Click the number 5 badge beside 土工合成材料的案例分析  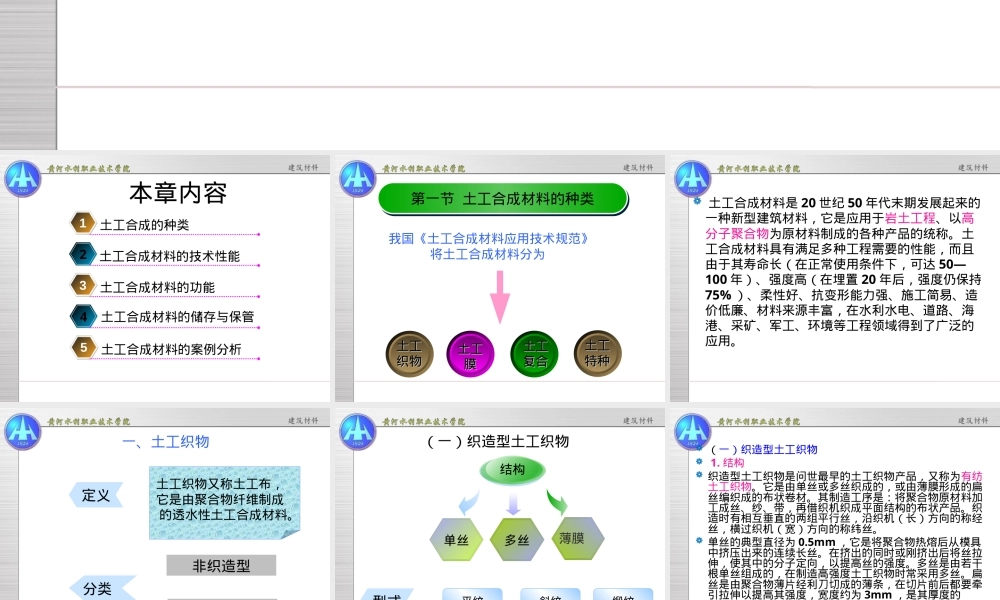pos(83,347)
